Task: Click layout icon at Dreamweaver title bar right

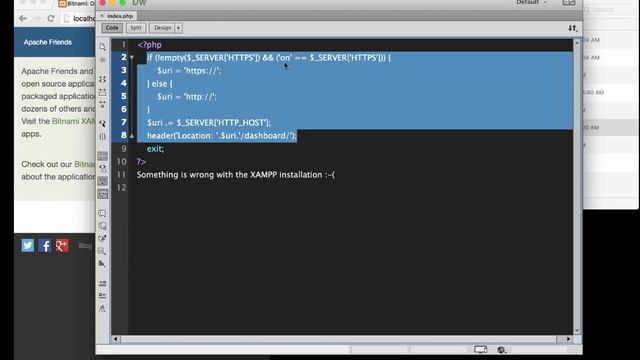Action: pos(569,2)
